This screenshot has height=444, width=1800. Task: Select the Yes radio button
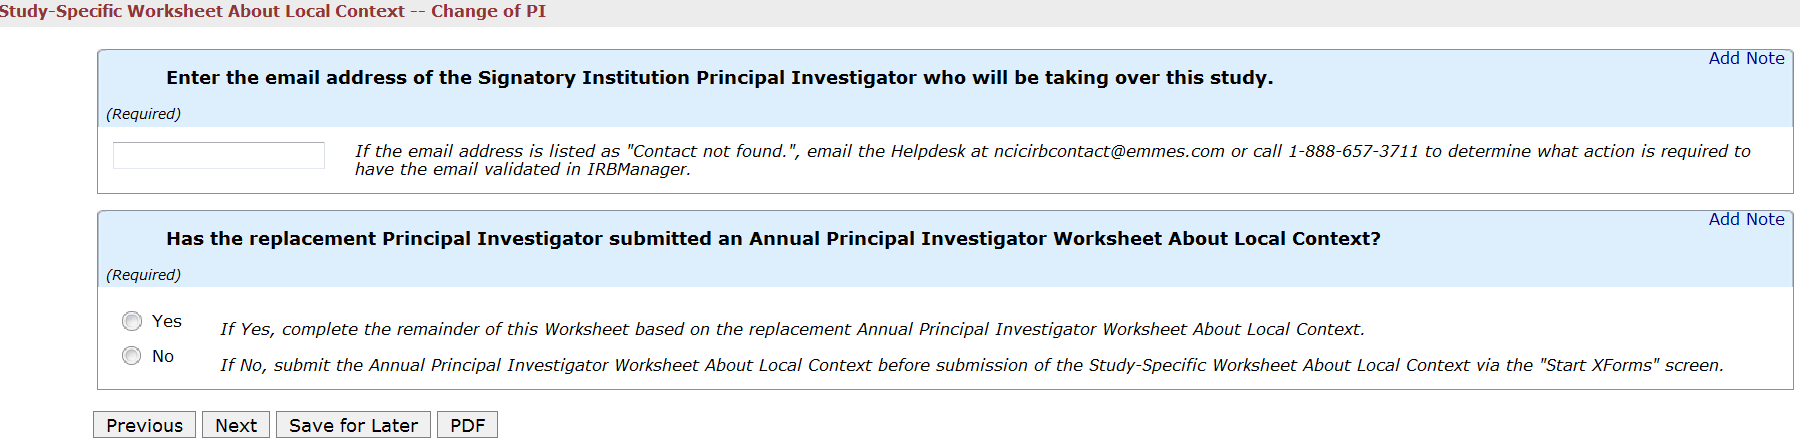click(132, 321)
